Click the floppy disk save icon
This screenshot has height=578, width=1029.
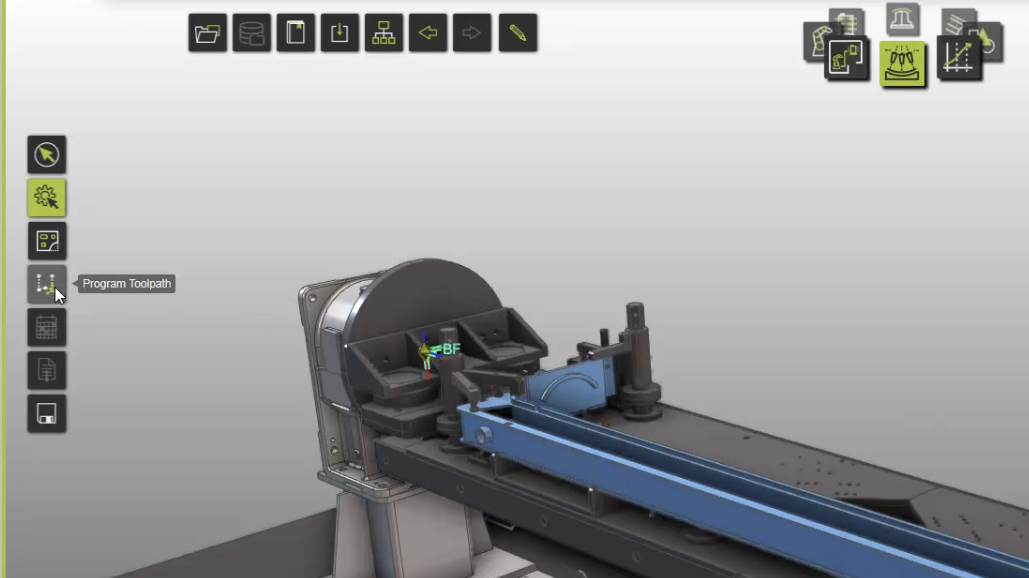tap(47, 414)
